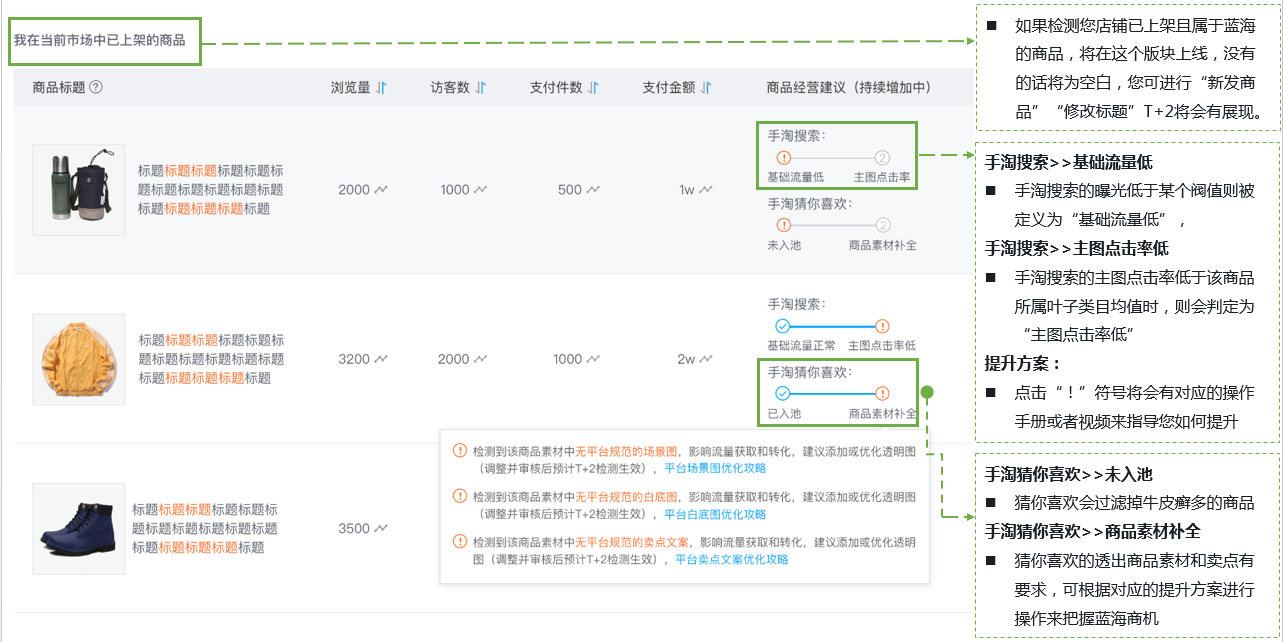
Task: Click the trend icon beside 3500 浏览量
Action: [x=381, y=529]
